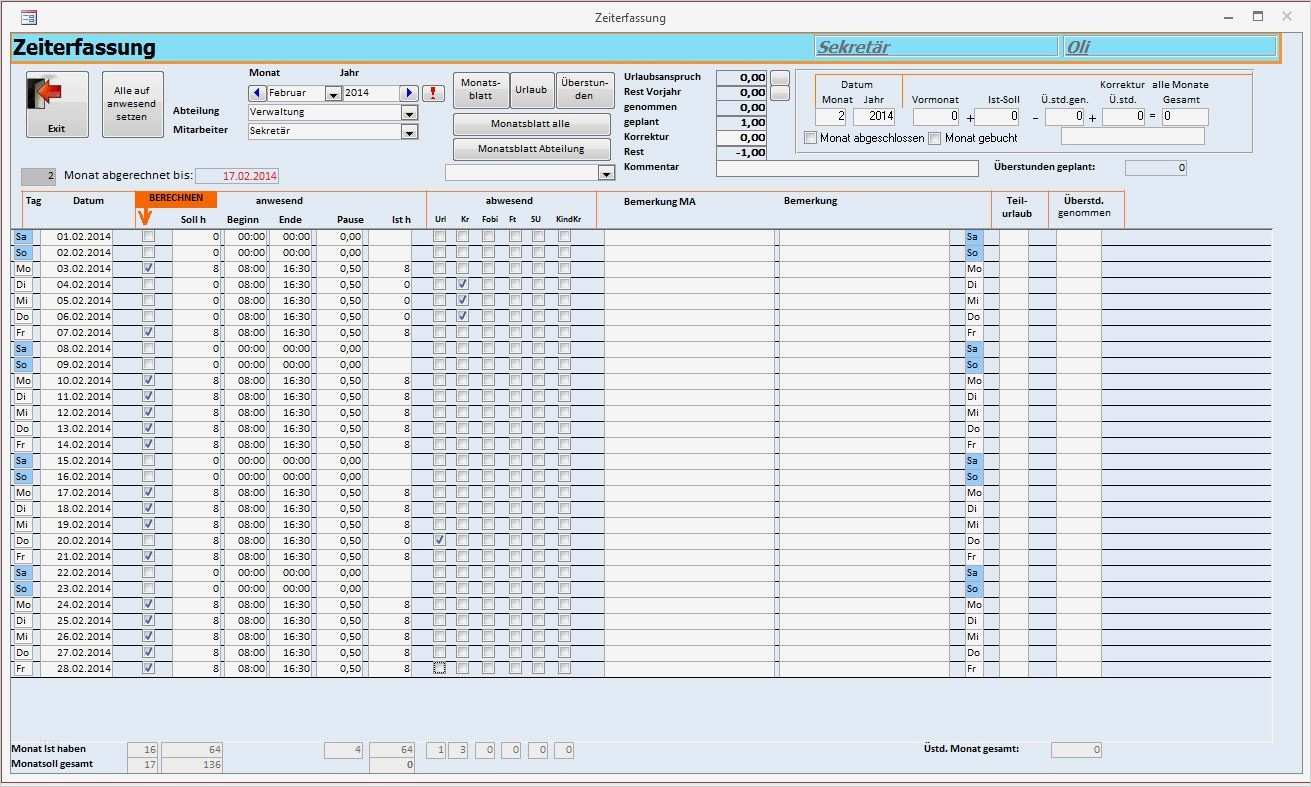Go to previous month with blue left arrow

coord(257,92)
